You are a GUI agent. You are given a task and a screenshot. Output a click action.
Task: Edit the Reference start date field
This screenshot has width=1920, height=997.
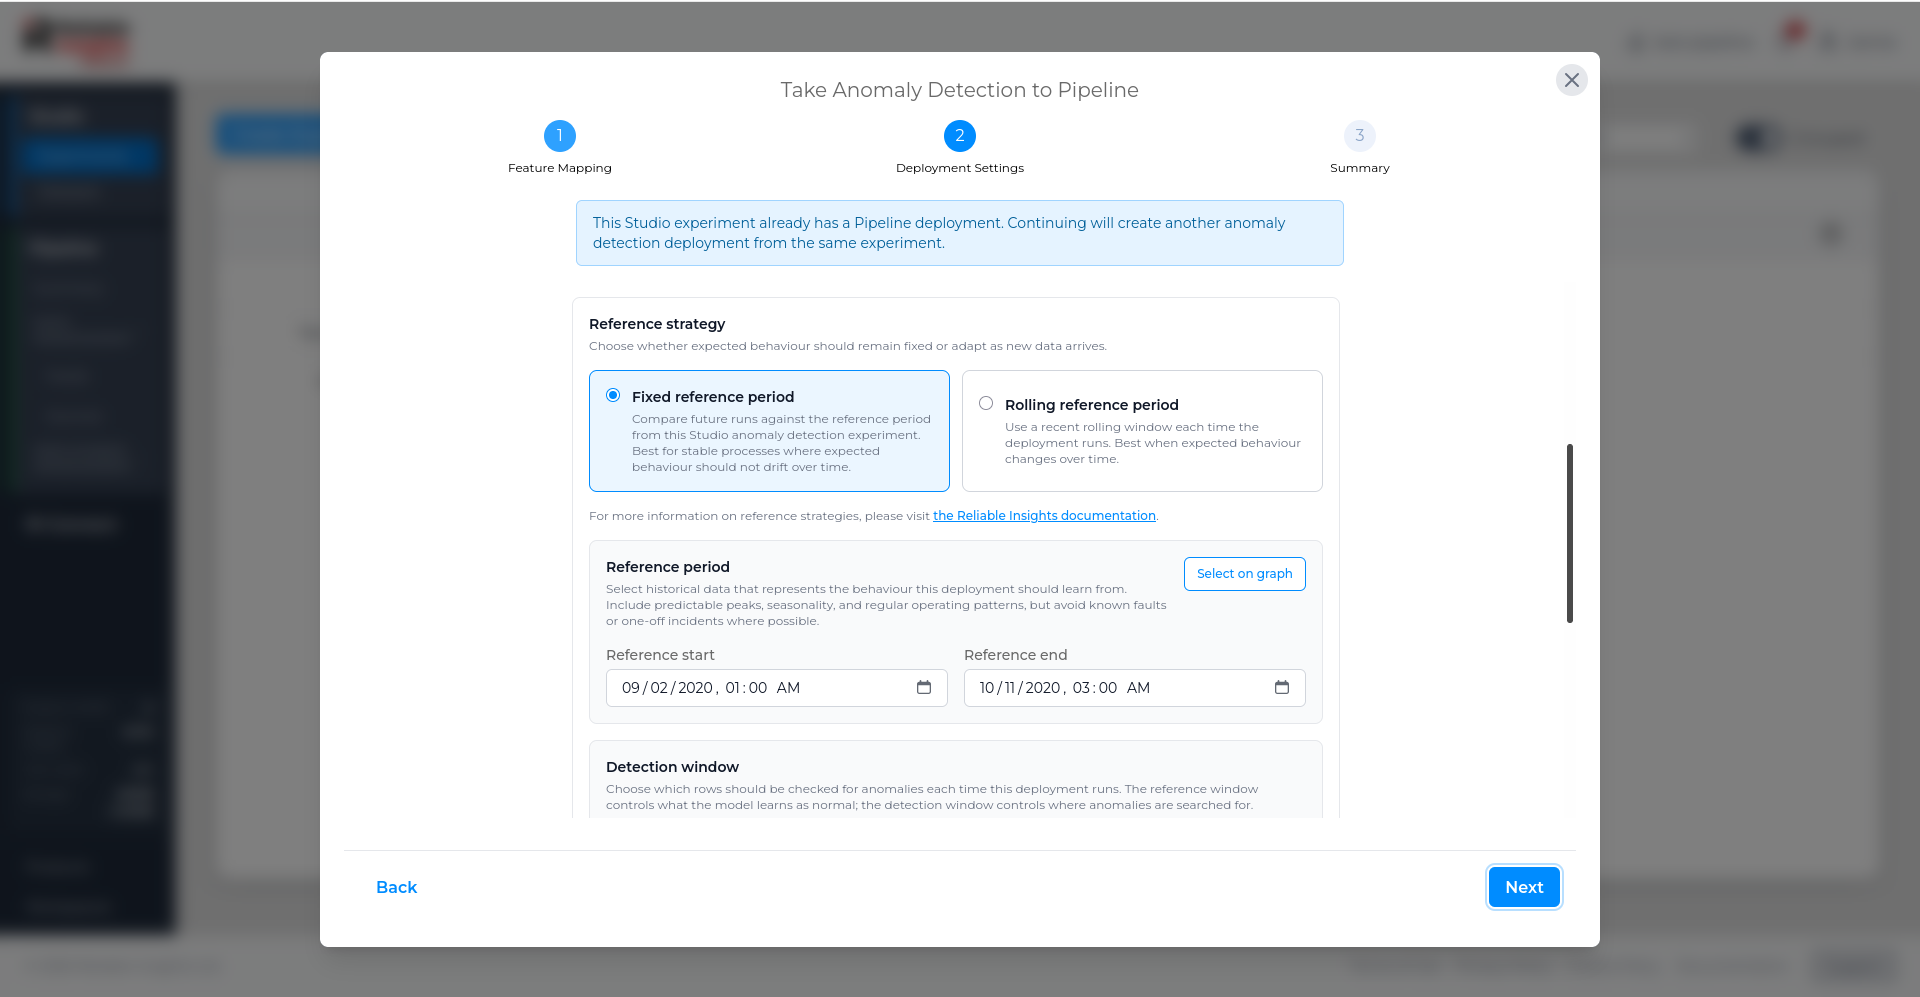point(776,688)
